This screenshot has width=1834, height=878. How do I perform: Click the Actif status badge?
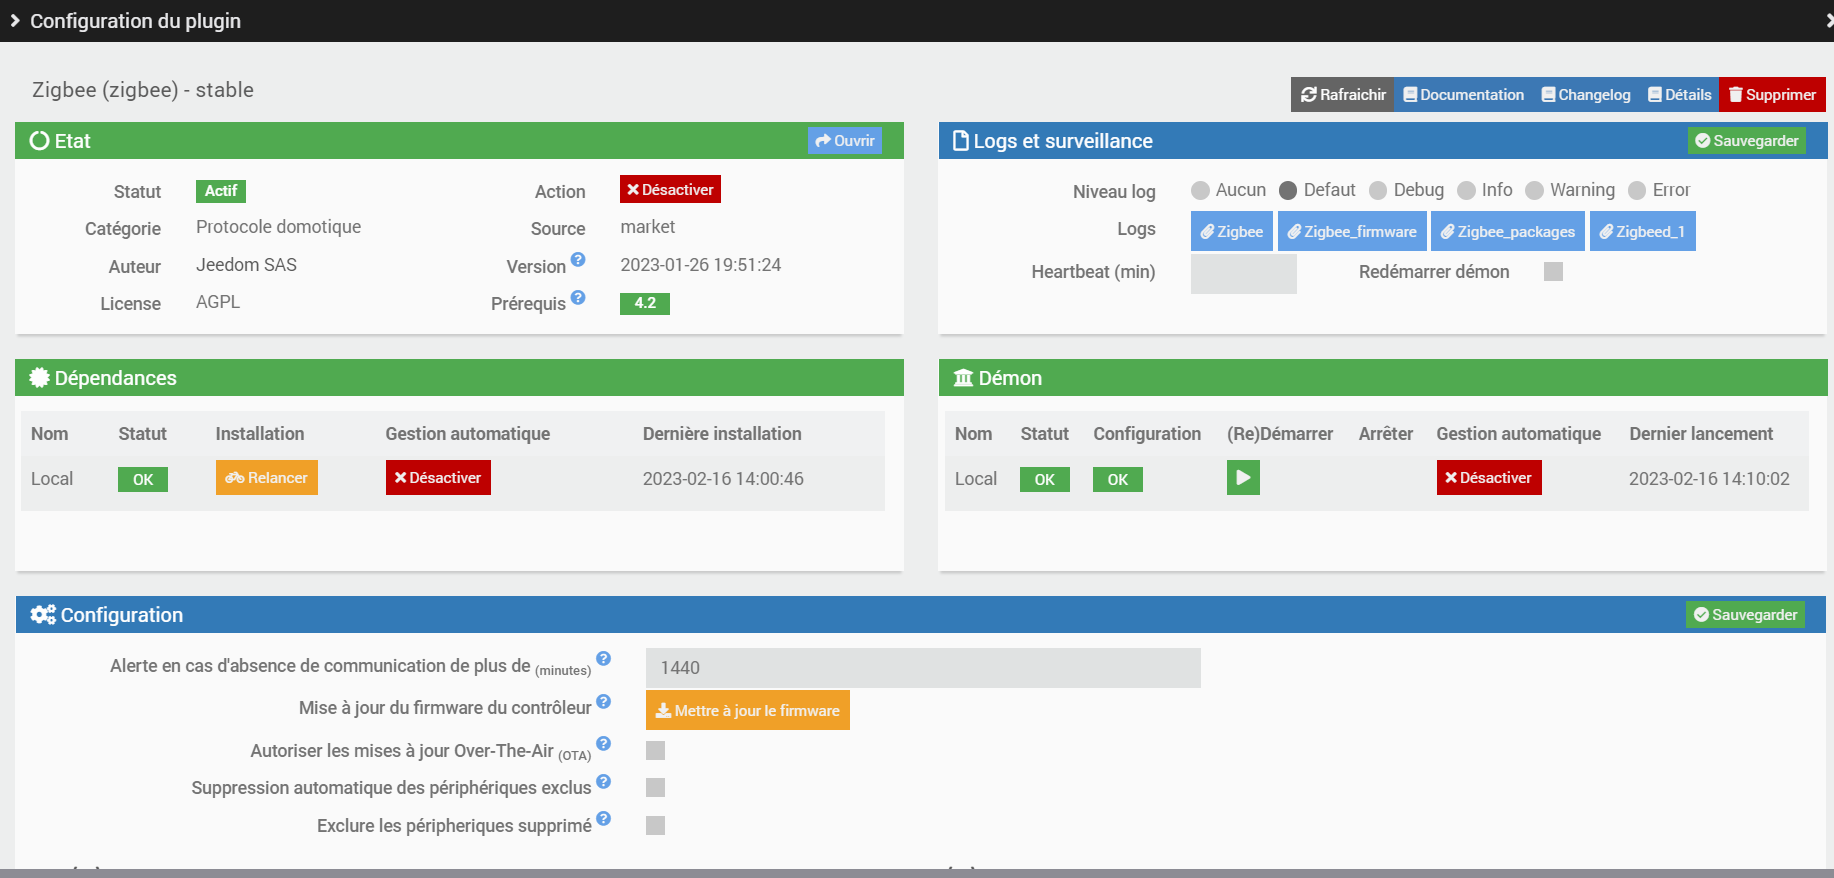pos(221,191)
